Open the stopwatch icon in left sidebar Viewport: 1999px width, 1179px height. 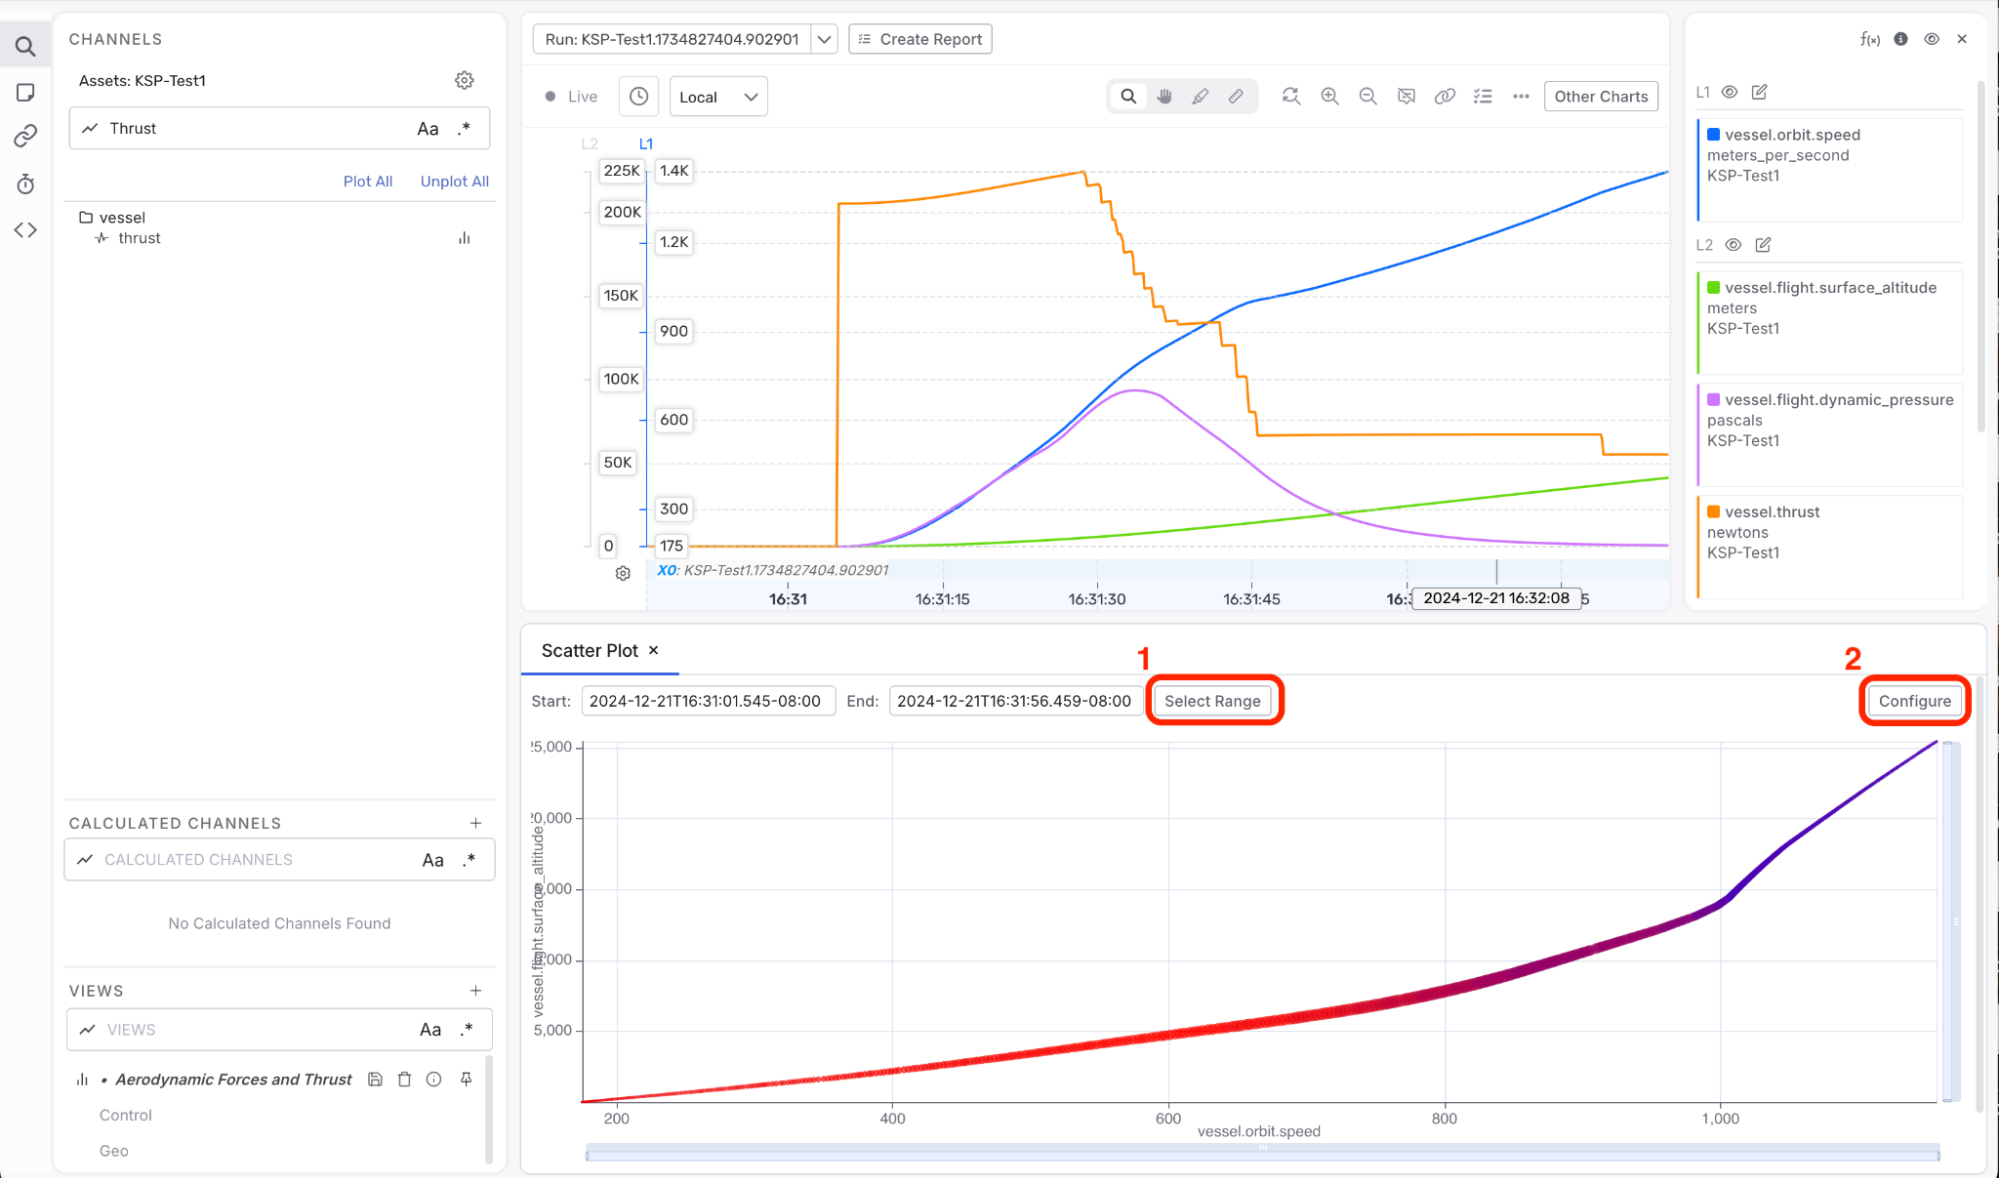26,184
